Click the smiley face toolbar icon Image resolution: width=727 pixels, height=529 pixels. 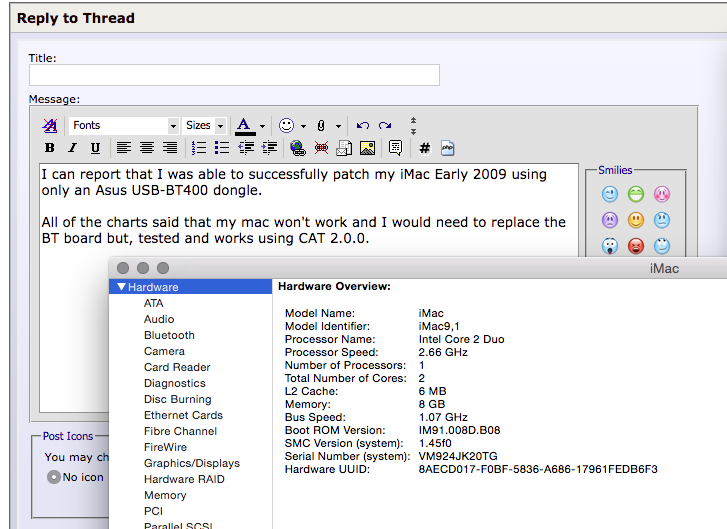[287, 125]
